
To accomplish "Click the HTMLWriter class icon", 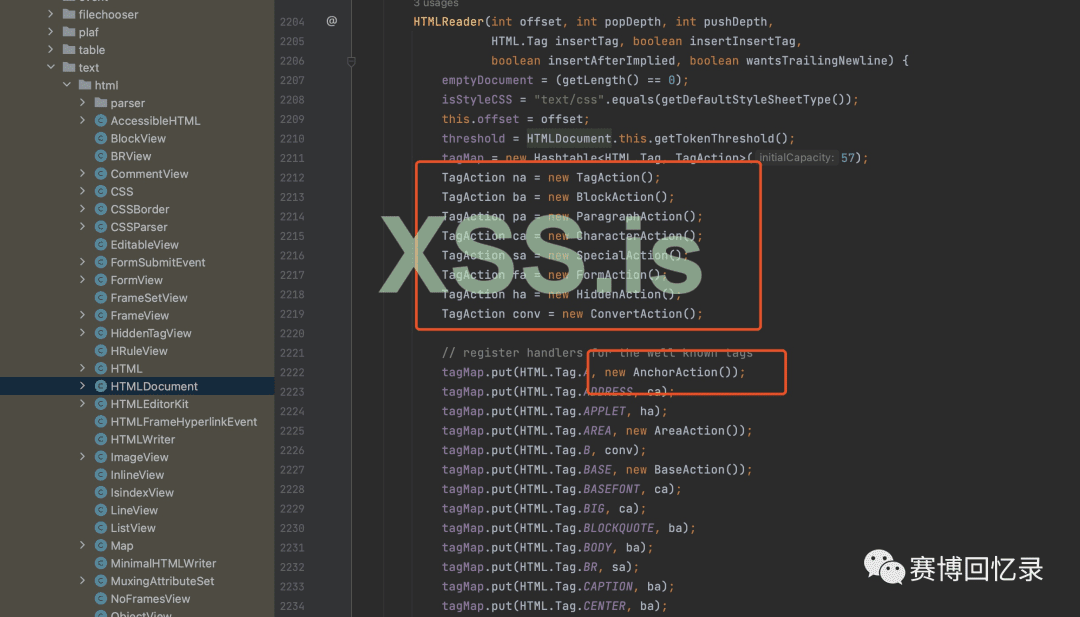I will (101, 439).
